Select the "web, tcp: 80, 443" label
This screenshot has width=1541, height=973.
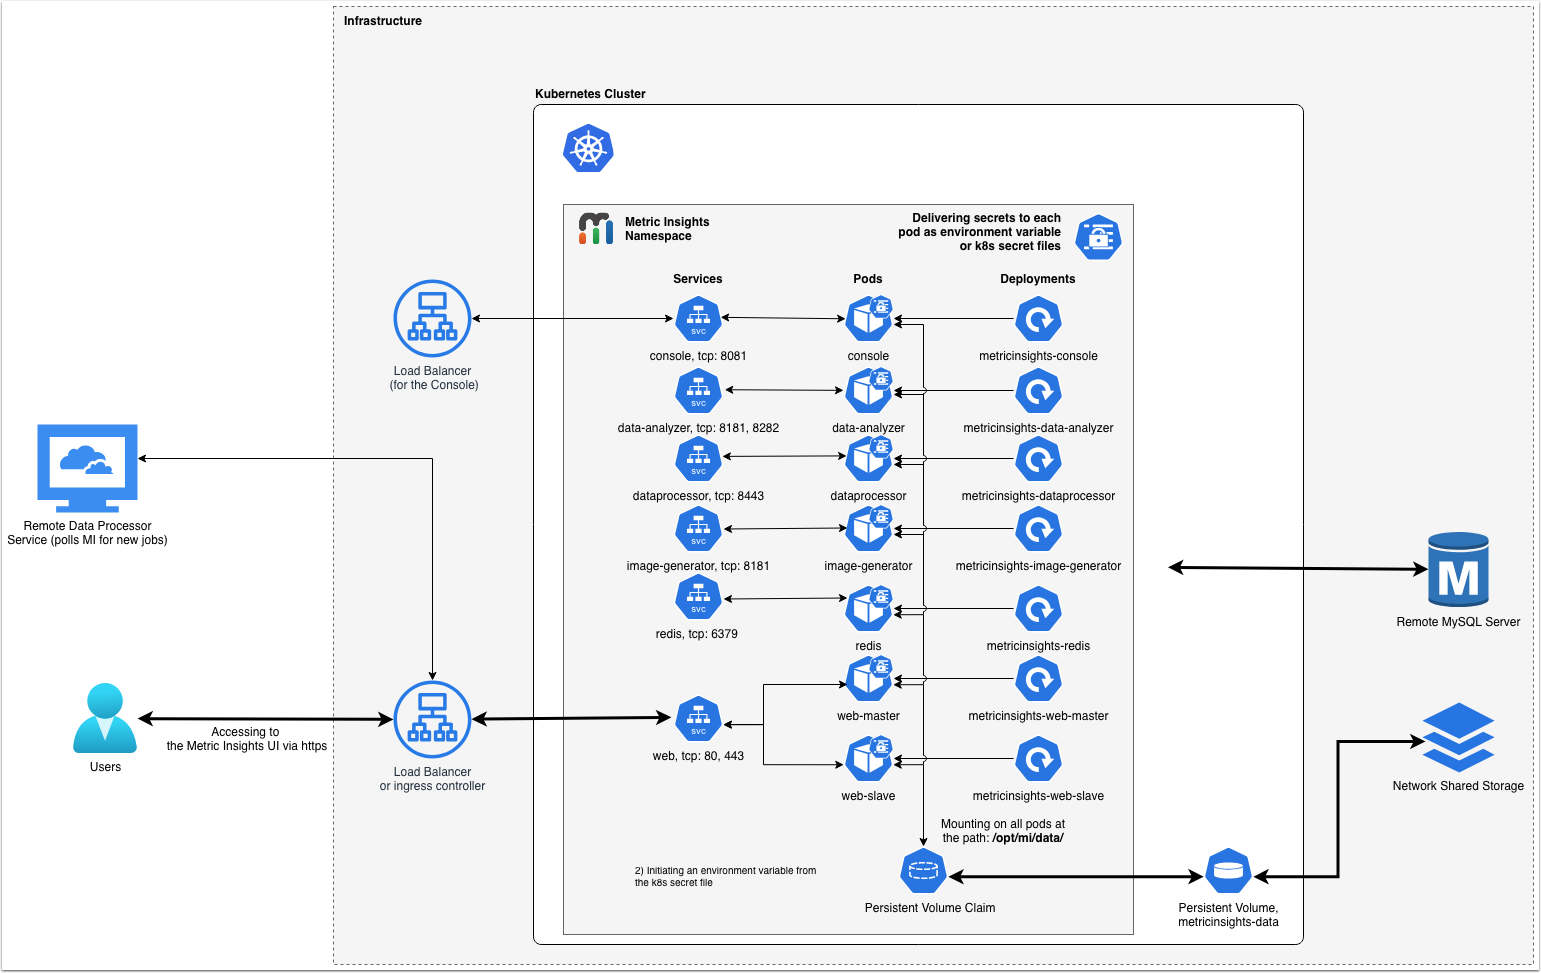pyautogui.click(x=698, y=756)
